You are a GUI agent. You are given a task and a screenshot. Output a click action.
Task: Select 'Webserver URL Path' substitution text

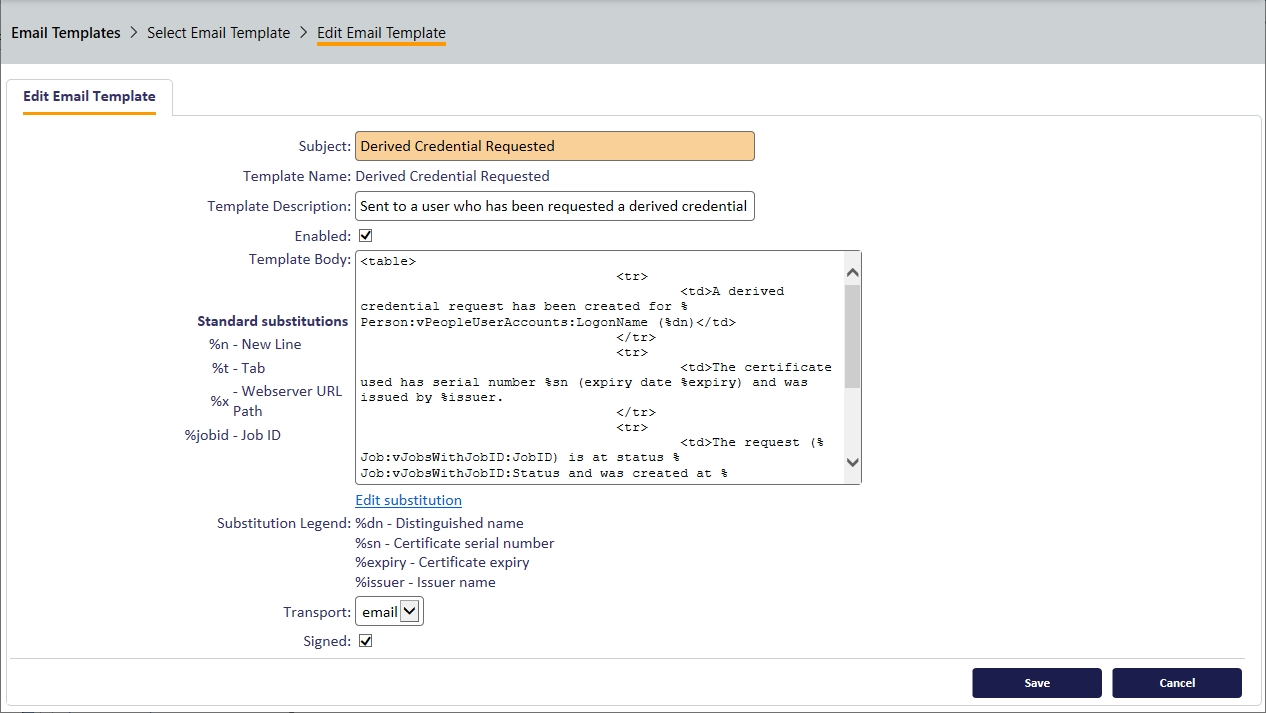click(288, 401)
